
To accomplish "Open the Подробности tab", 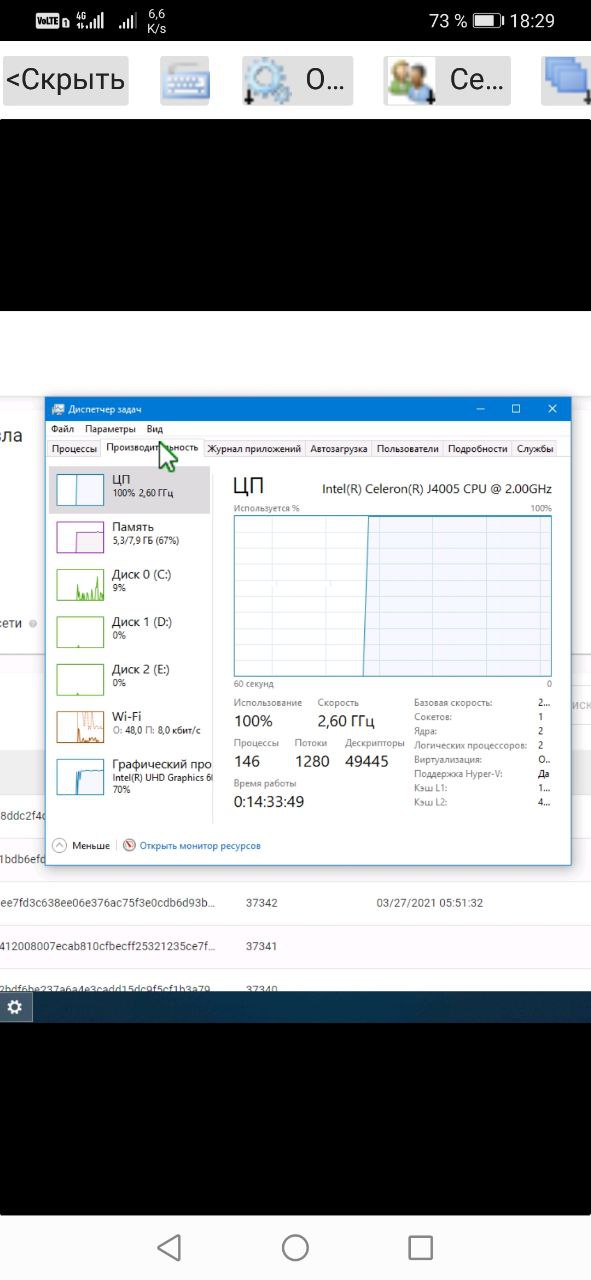I will (x=478, y=449).
